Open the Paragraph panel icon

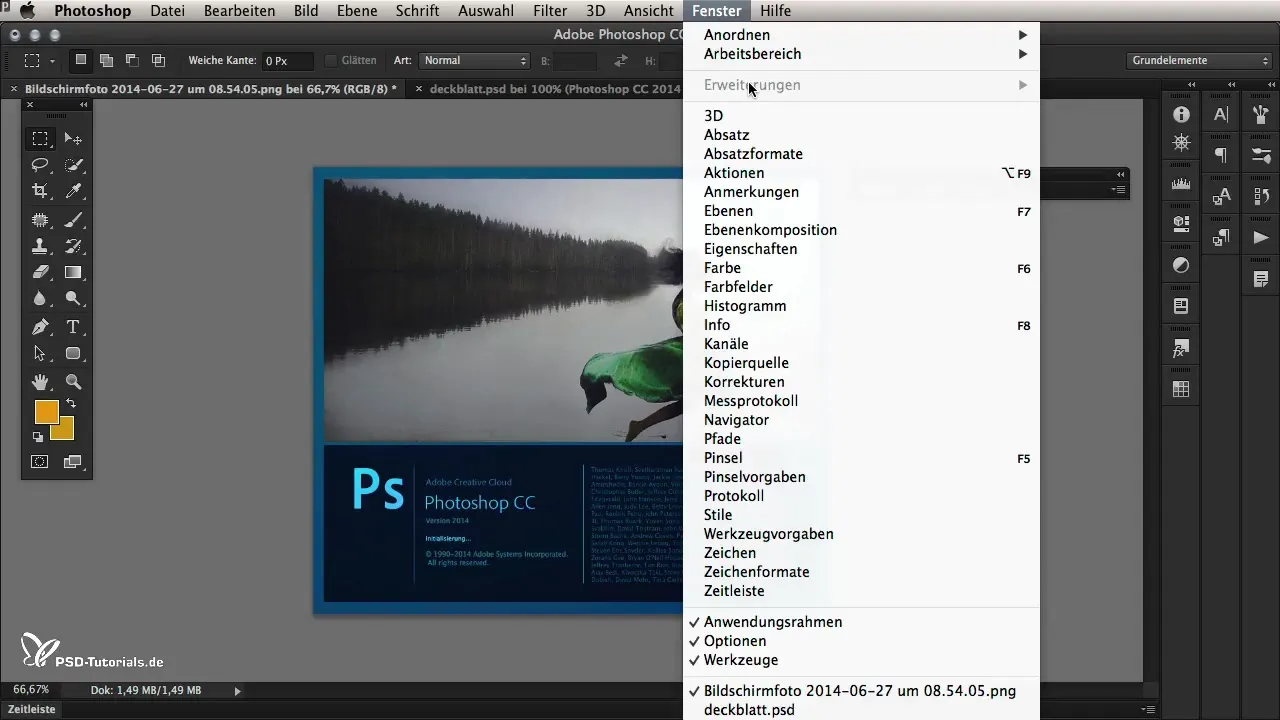pyautogui.click(x=1221, y=155)
